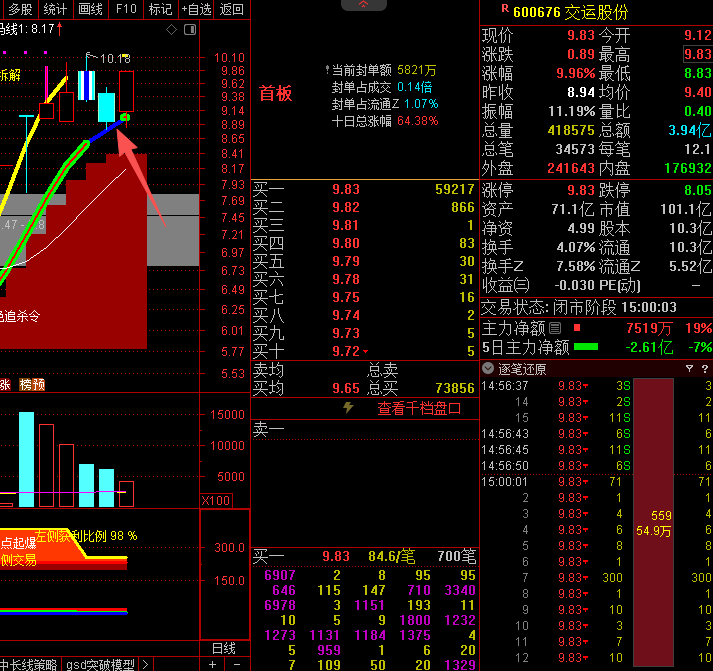Click the minus zoom button under the chart

(238, 664)
